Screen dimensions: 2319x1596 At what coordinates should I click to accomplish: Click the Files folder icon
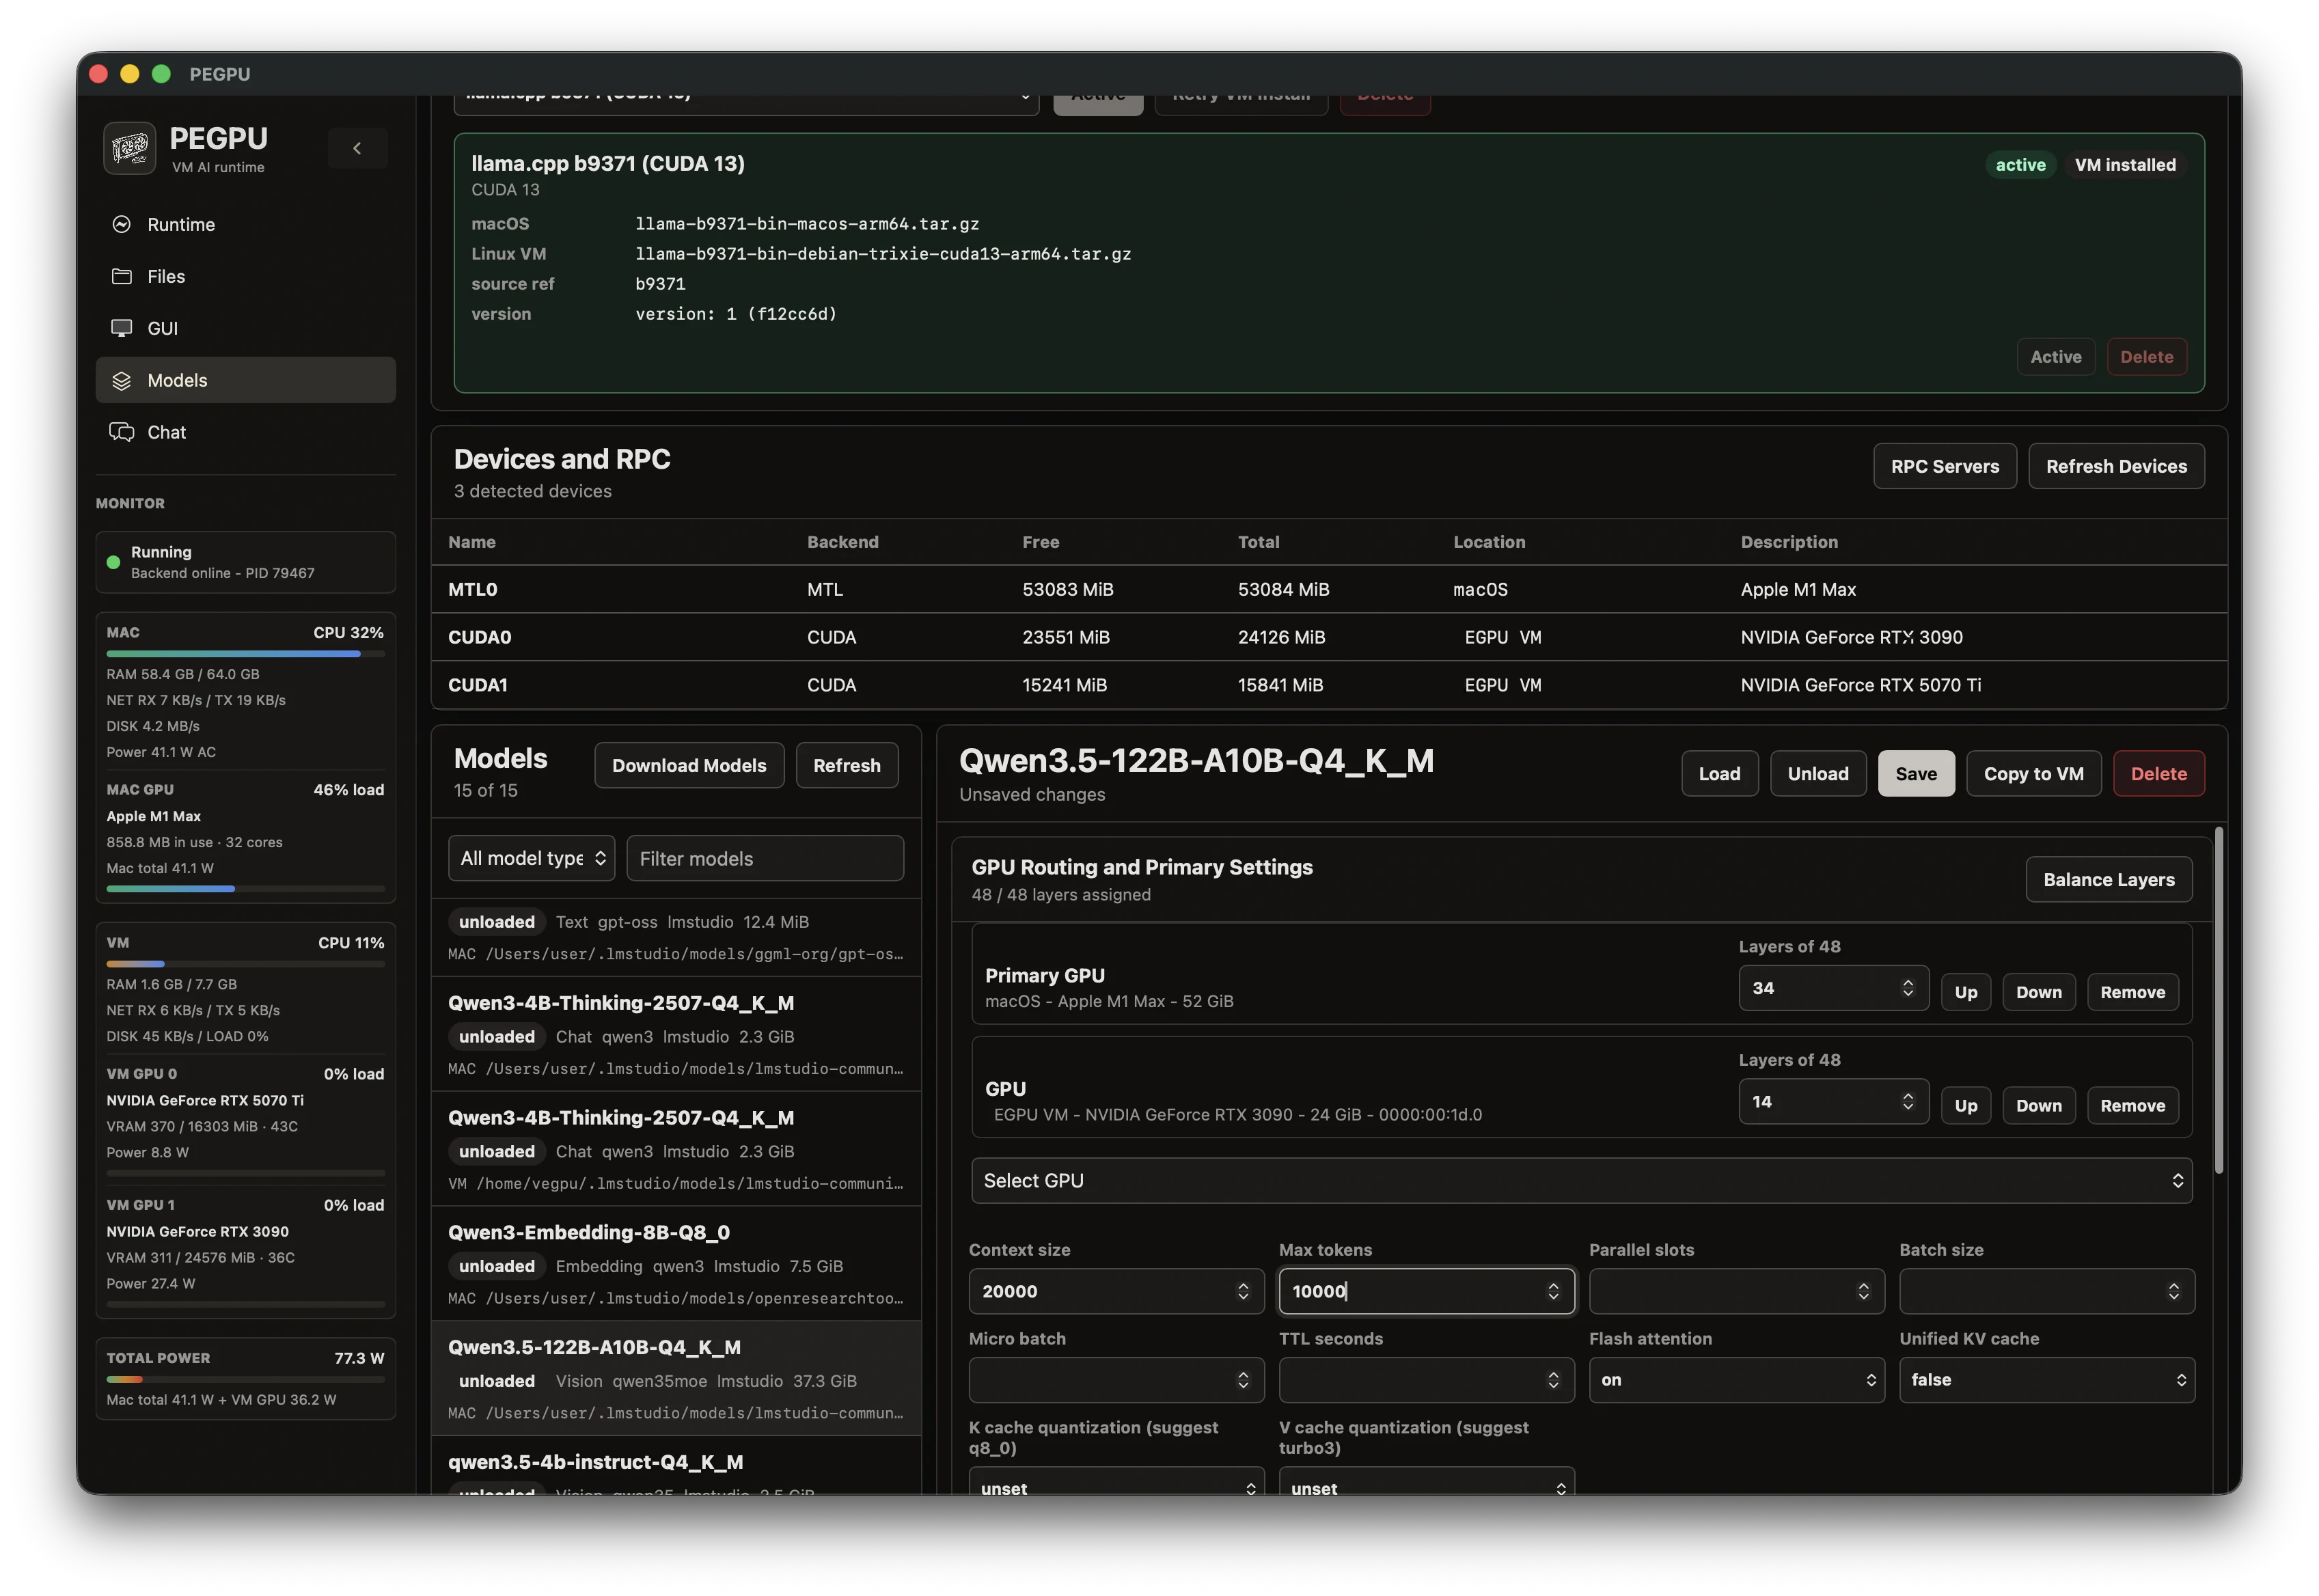pyautogui.click(x=122, y=276)
